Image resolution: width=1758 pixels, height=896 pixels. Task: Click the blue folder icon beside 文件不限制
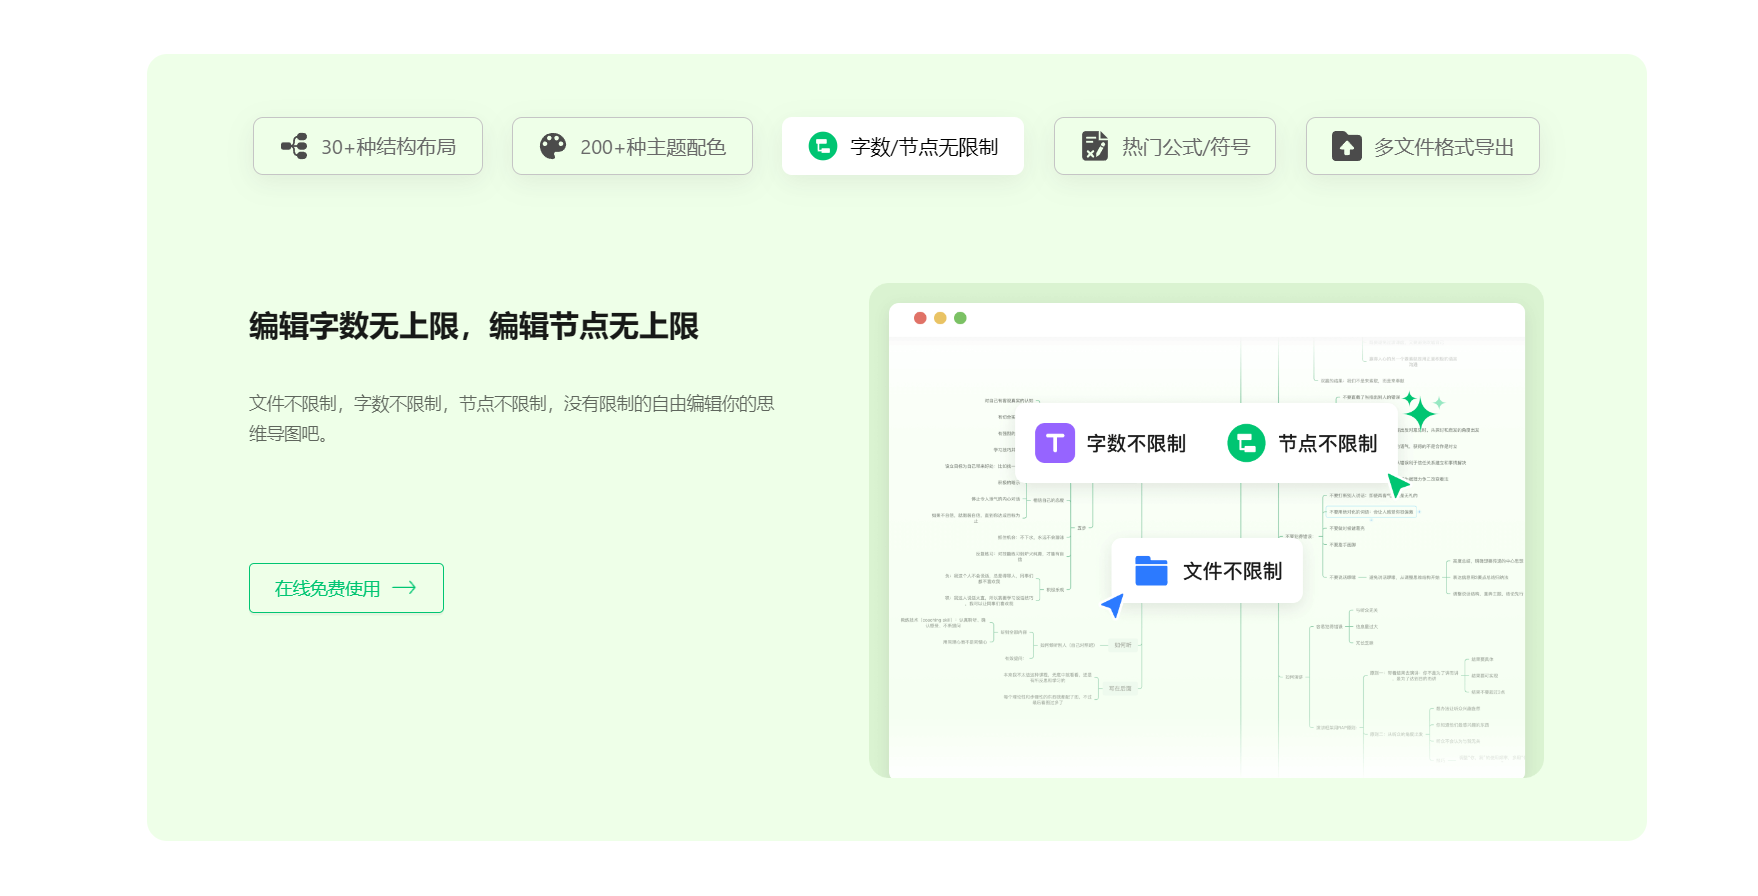1151,571
